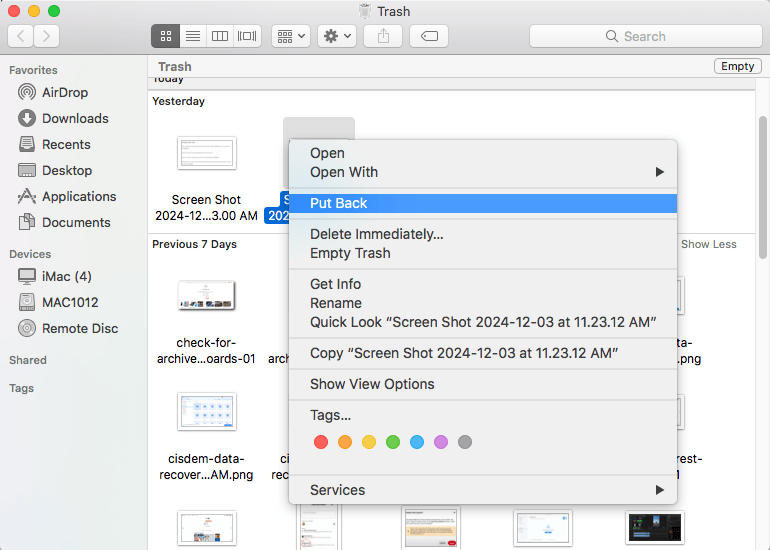Viewport: 770px width, 550px height.
Task: Switch to list view
Action: point(193,36)
